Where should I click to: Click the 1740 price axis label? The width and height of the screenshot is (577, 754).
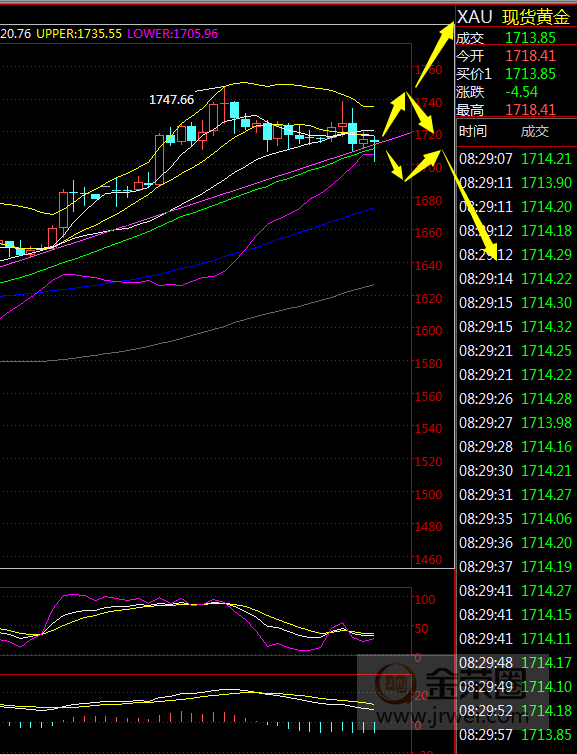[429, 102]
